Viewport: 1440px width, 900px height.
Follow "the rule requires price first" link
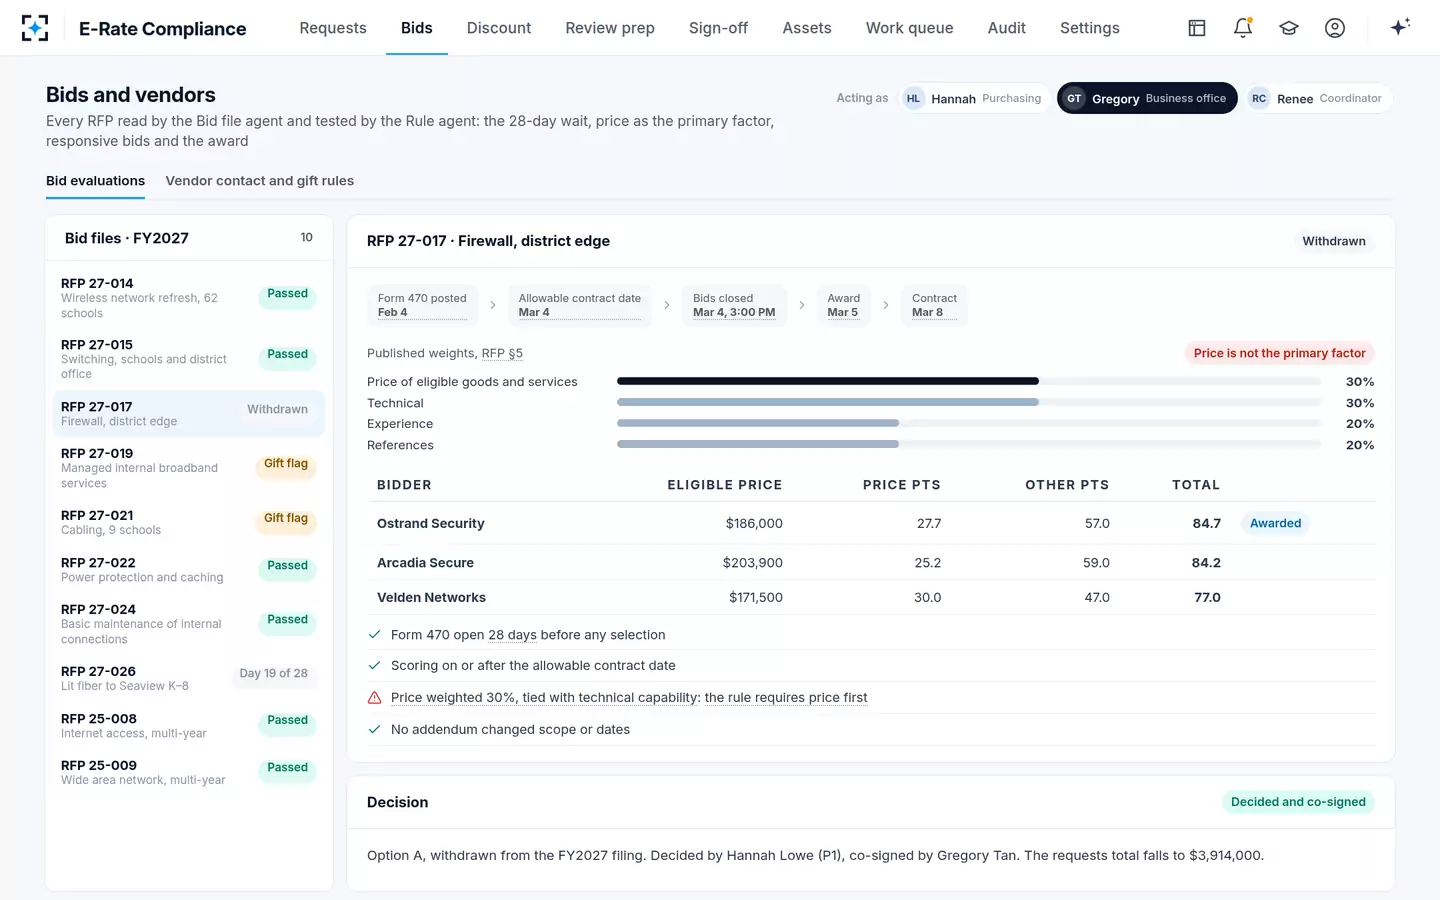tap(786, 698)
